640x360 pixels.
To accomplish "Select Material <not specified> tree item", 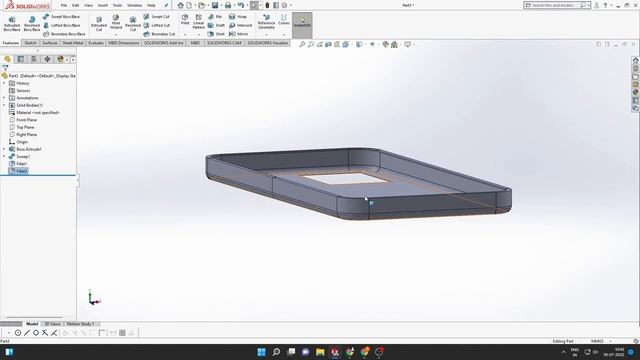I will [38, 113].
